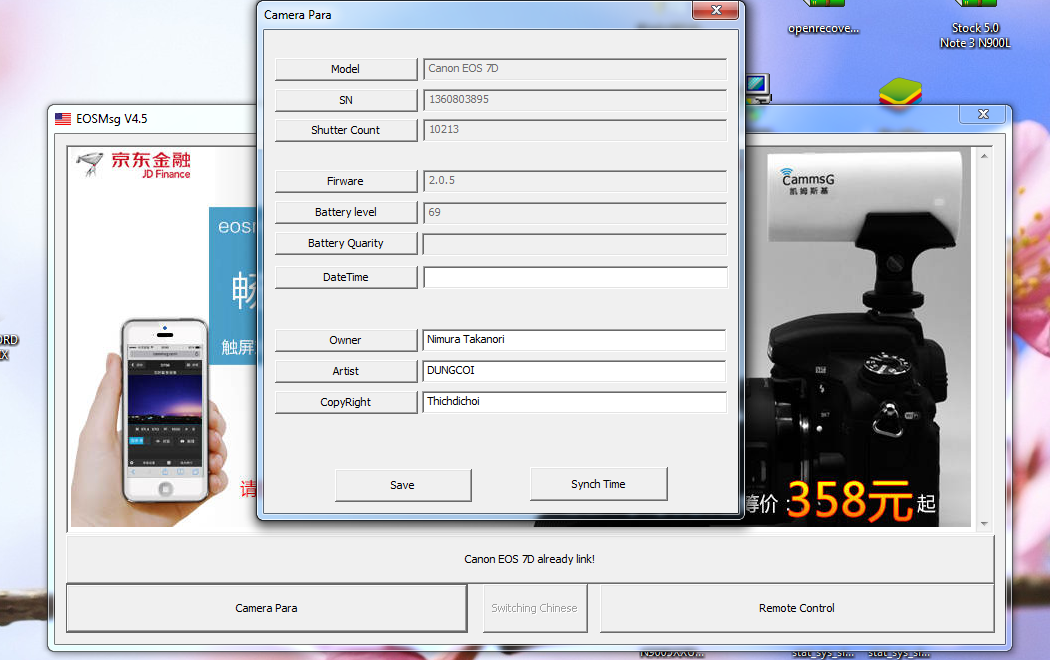Click the JD Finance ad logo
Image resolution: width=1050 pixels, height=660 pixels.
(134, 165)
